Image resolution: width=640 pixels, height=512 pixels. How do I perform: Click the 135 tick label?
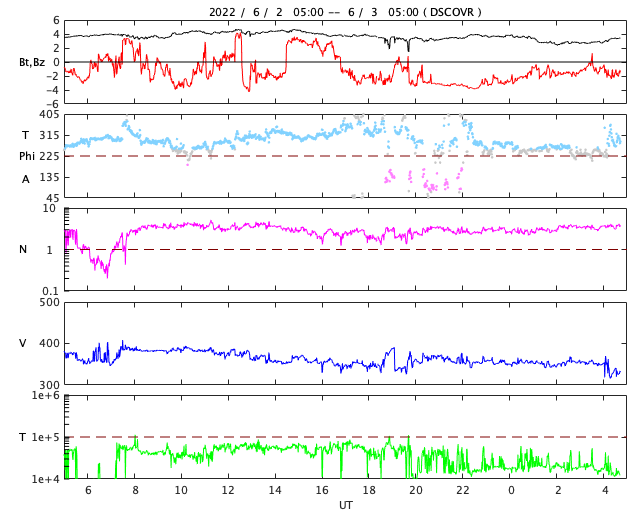[49, 178]
